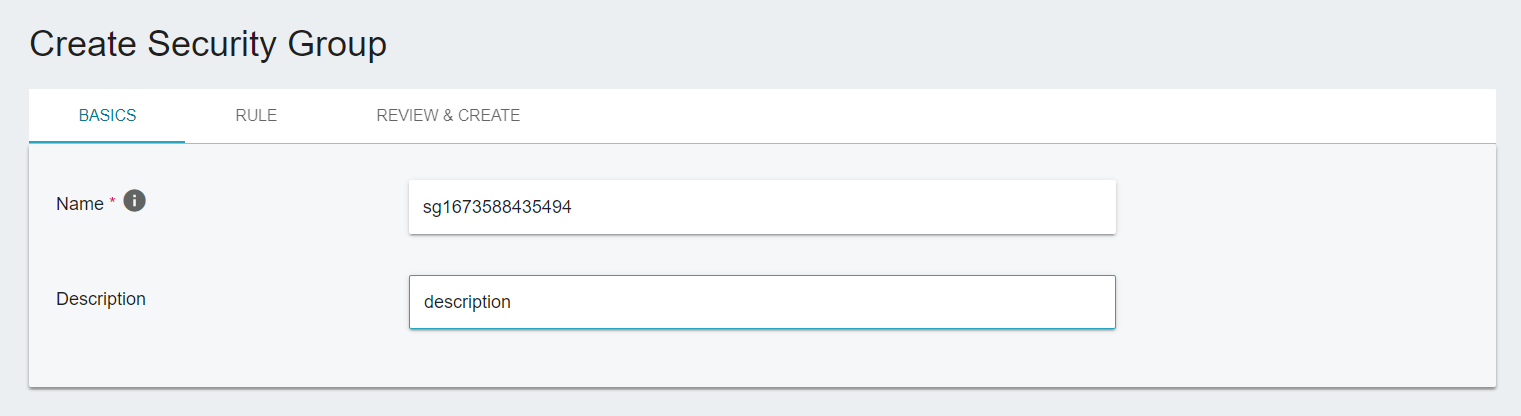
Task: Switch to the RULE tab
Action: (x=256, y=115)
